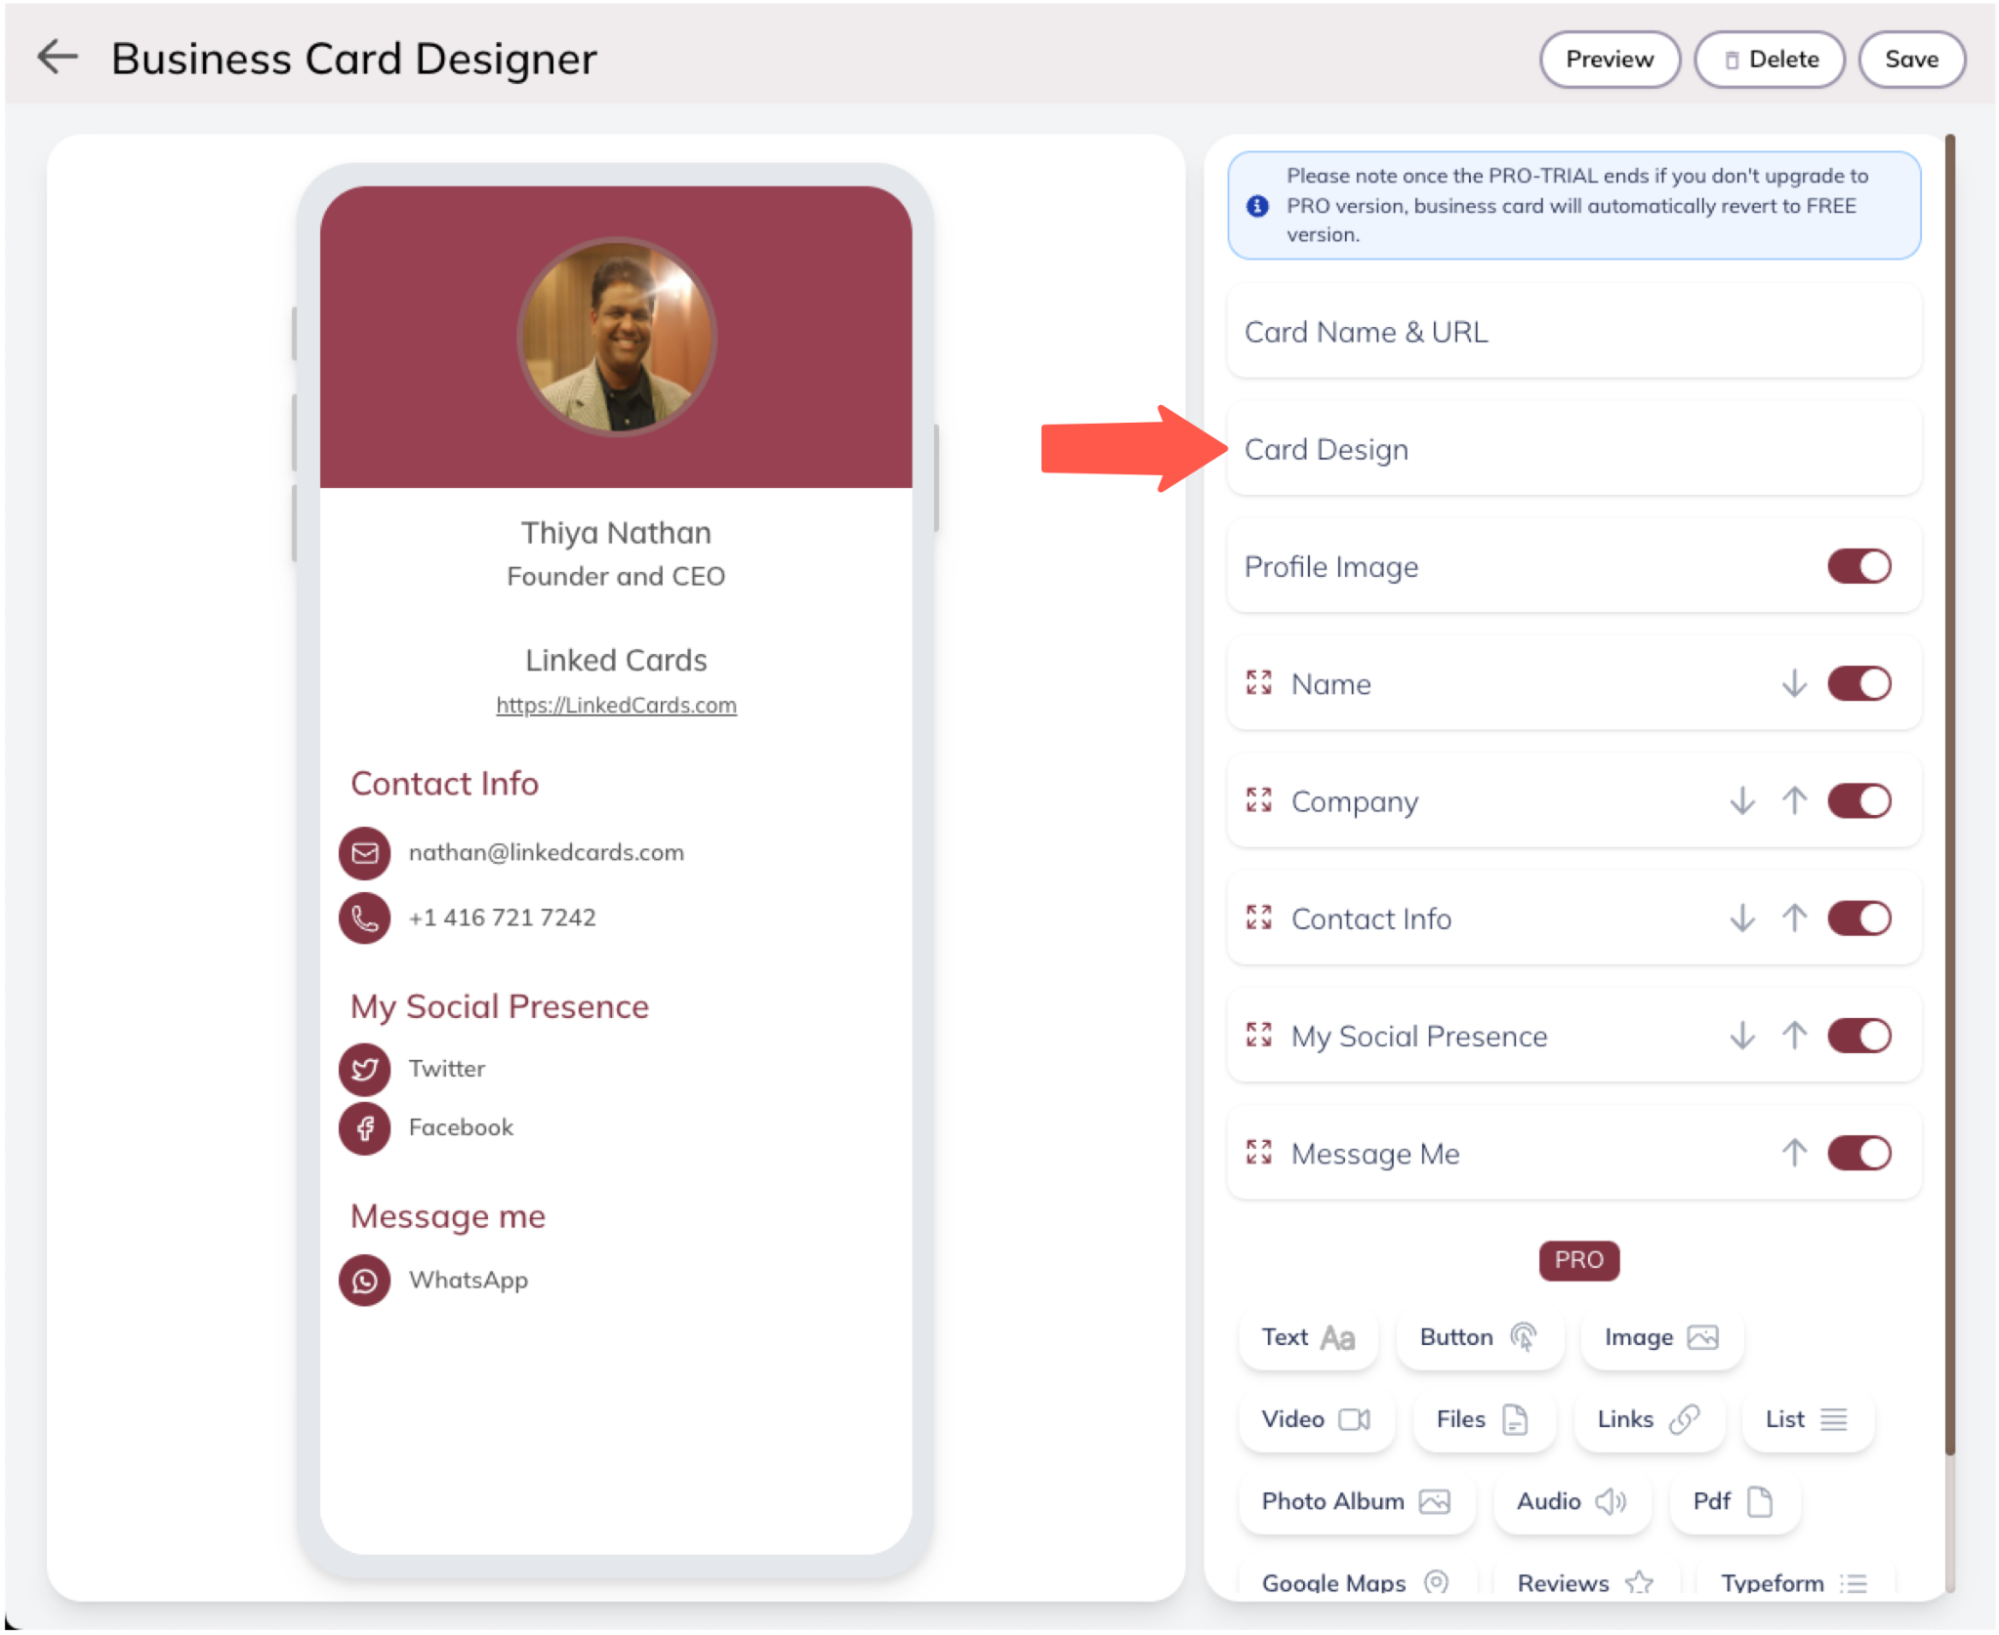This screenshot has height=1635, width=1999.
Task: Click the drag handle icon next to Company
Action: click(x=1259, y=801)
